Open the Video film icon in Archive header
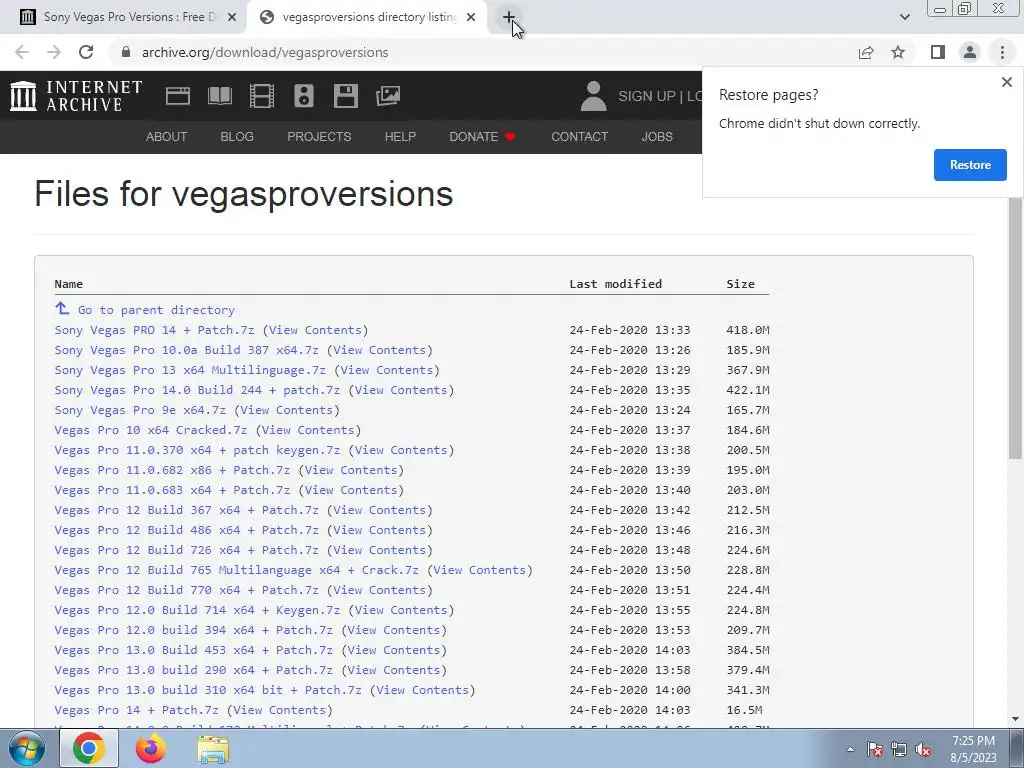The image size is (1024, 768). click(x=262, y=96)
